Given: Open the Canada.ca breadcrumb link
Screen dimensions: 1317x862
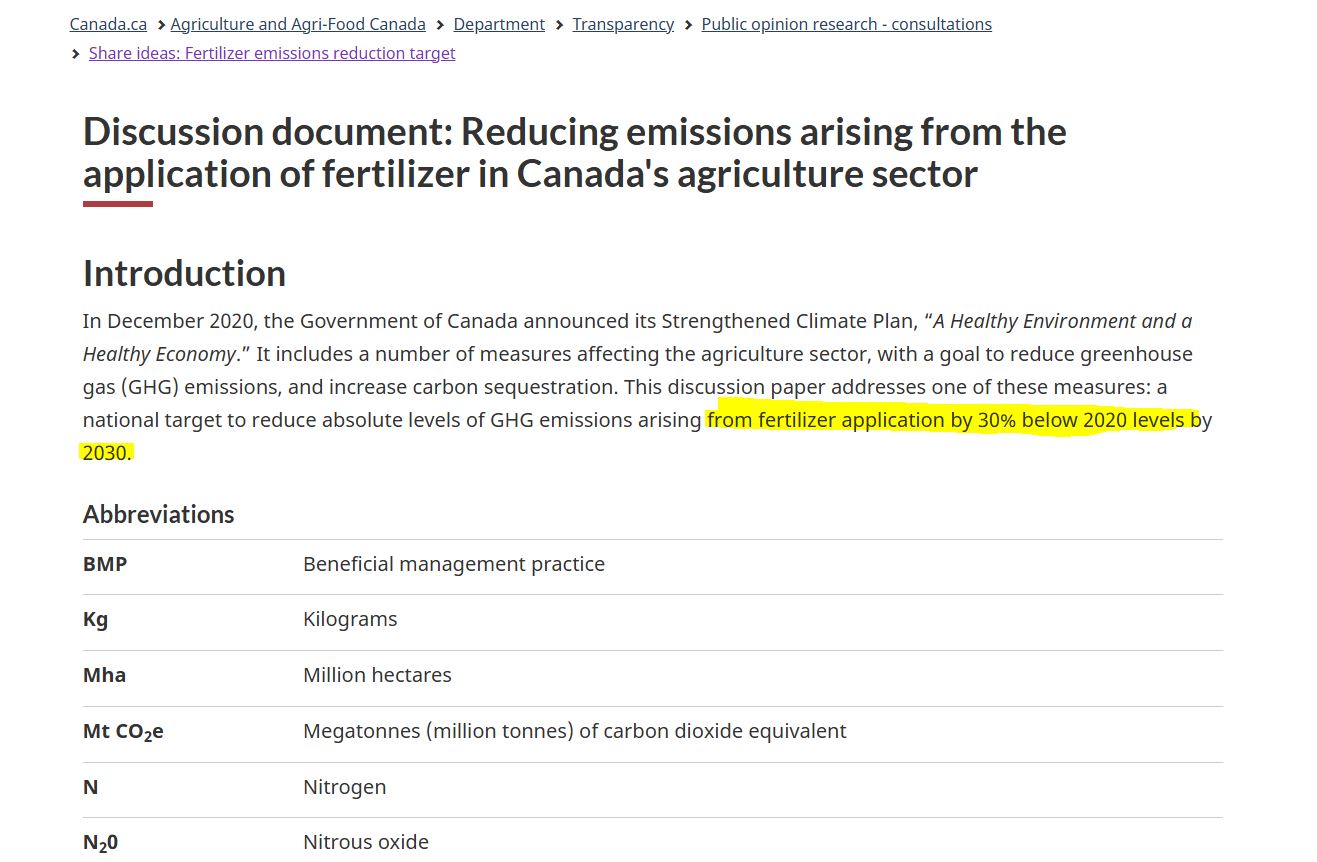Looking at the screenshot, I should 108,24.
